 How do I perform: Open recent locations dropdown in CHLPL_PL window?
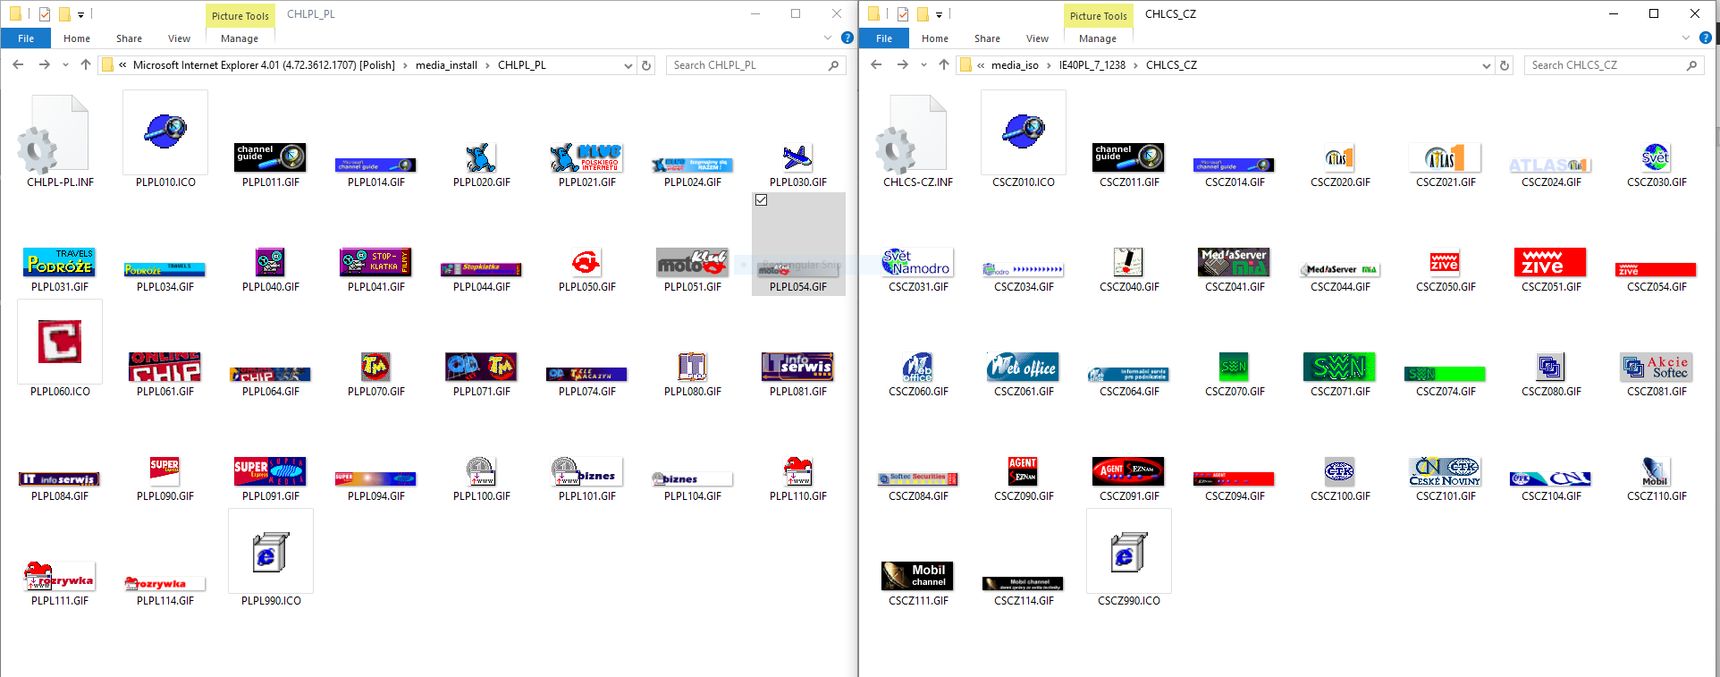click(x=65, y=65)
